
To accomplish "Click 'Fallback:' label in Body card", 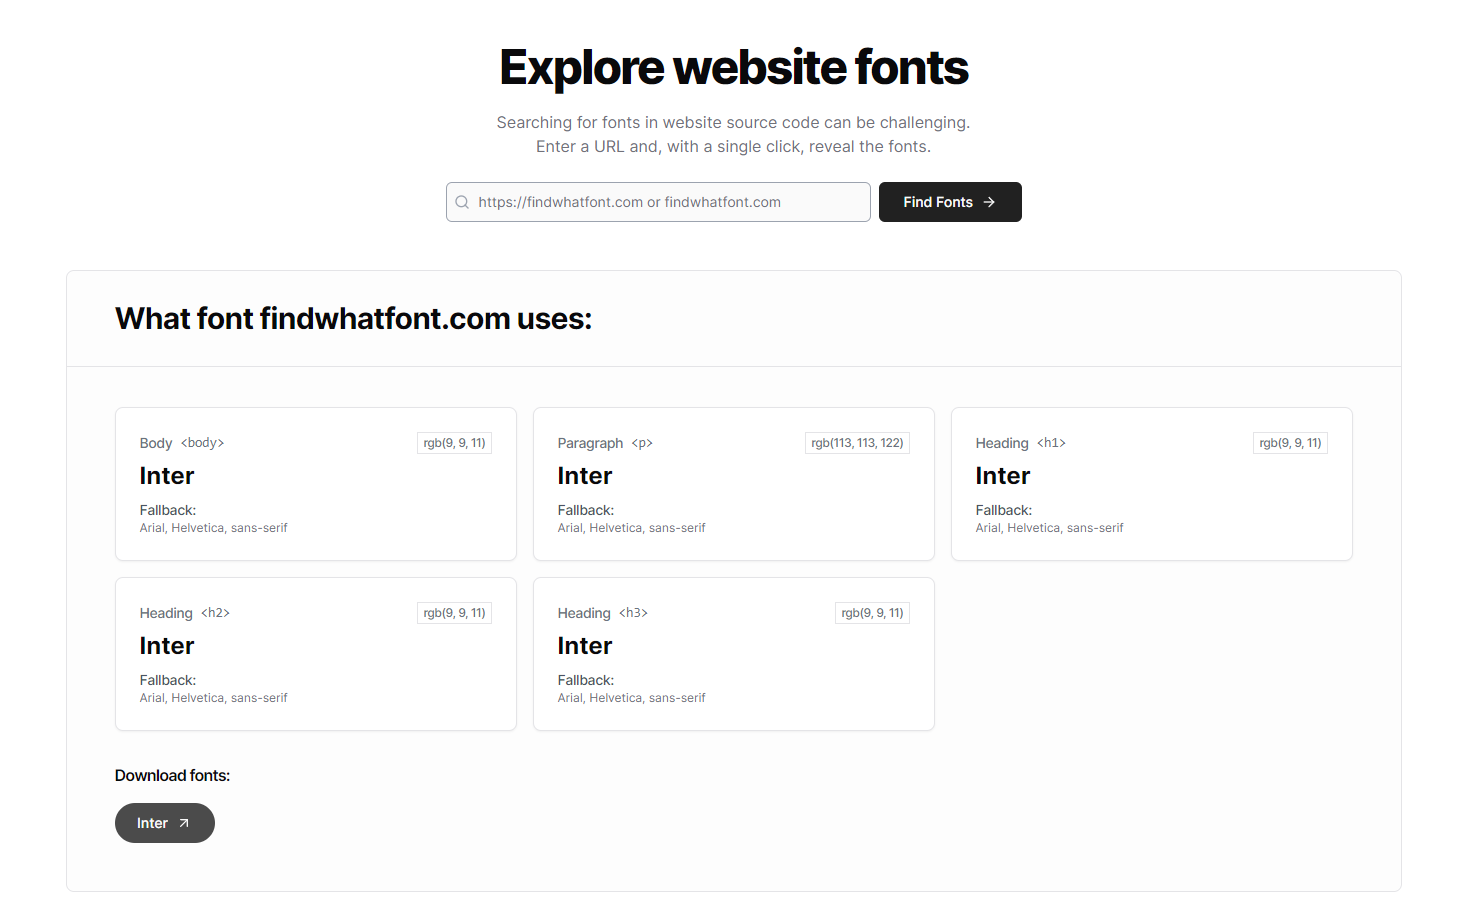I will 168,510.
